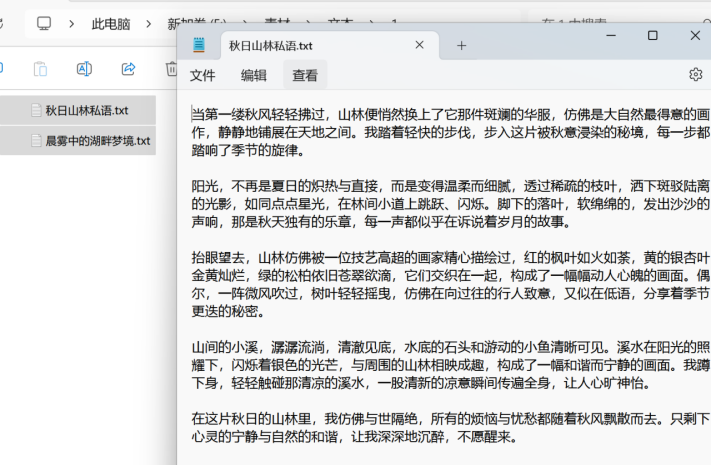Open the 文件 menu in Notepad
The width and height of the screenshot is (712, 465).
click(203, 75)
